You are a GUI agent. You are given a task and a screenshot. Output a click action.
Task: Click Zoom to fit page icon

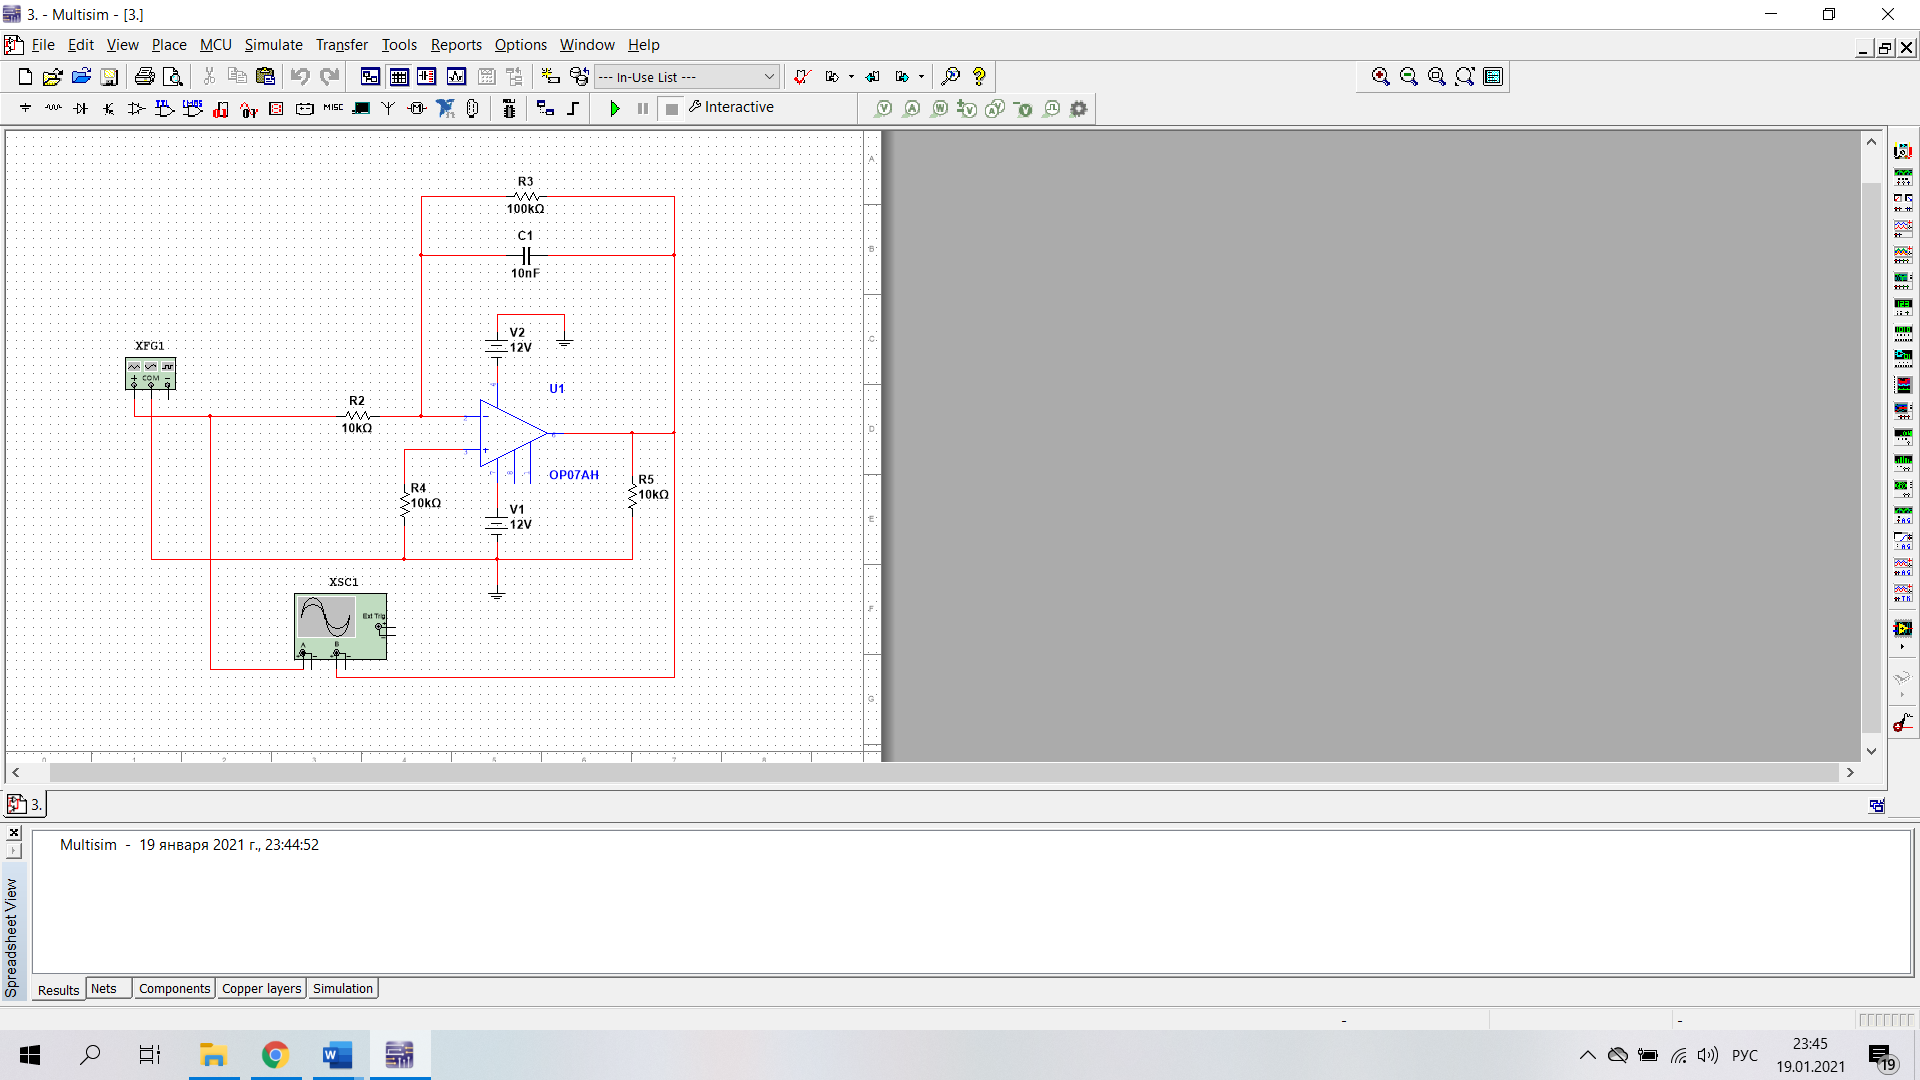point(1465,76)
